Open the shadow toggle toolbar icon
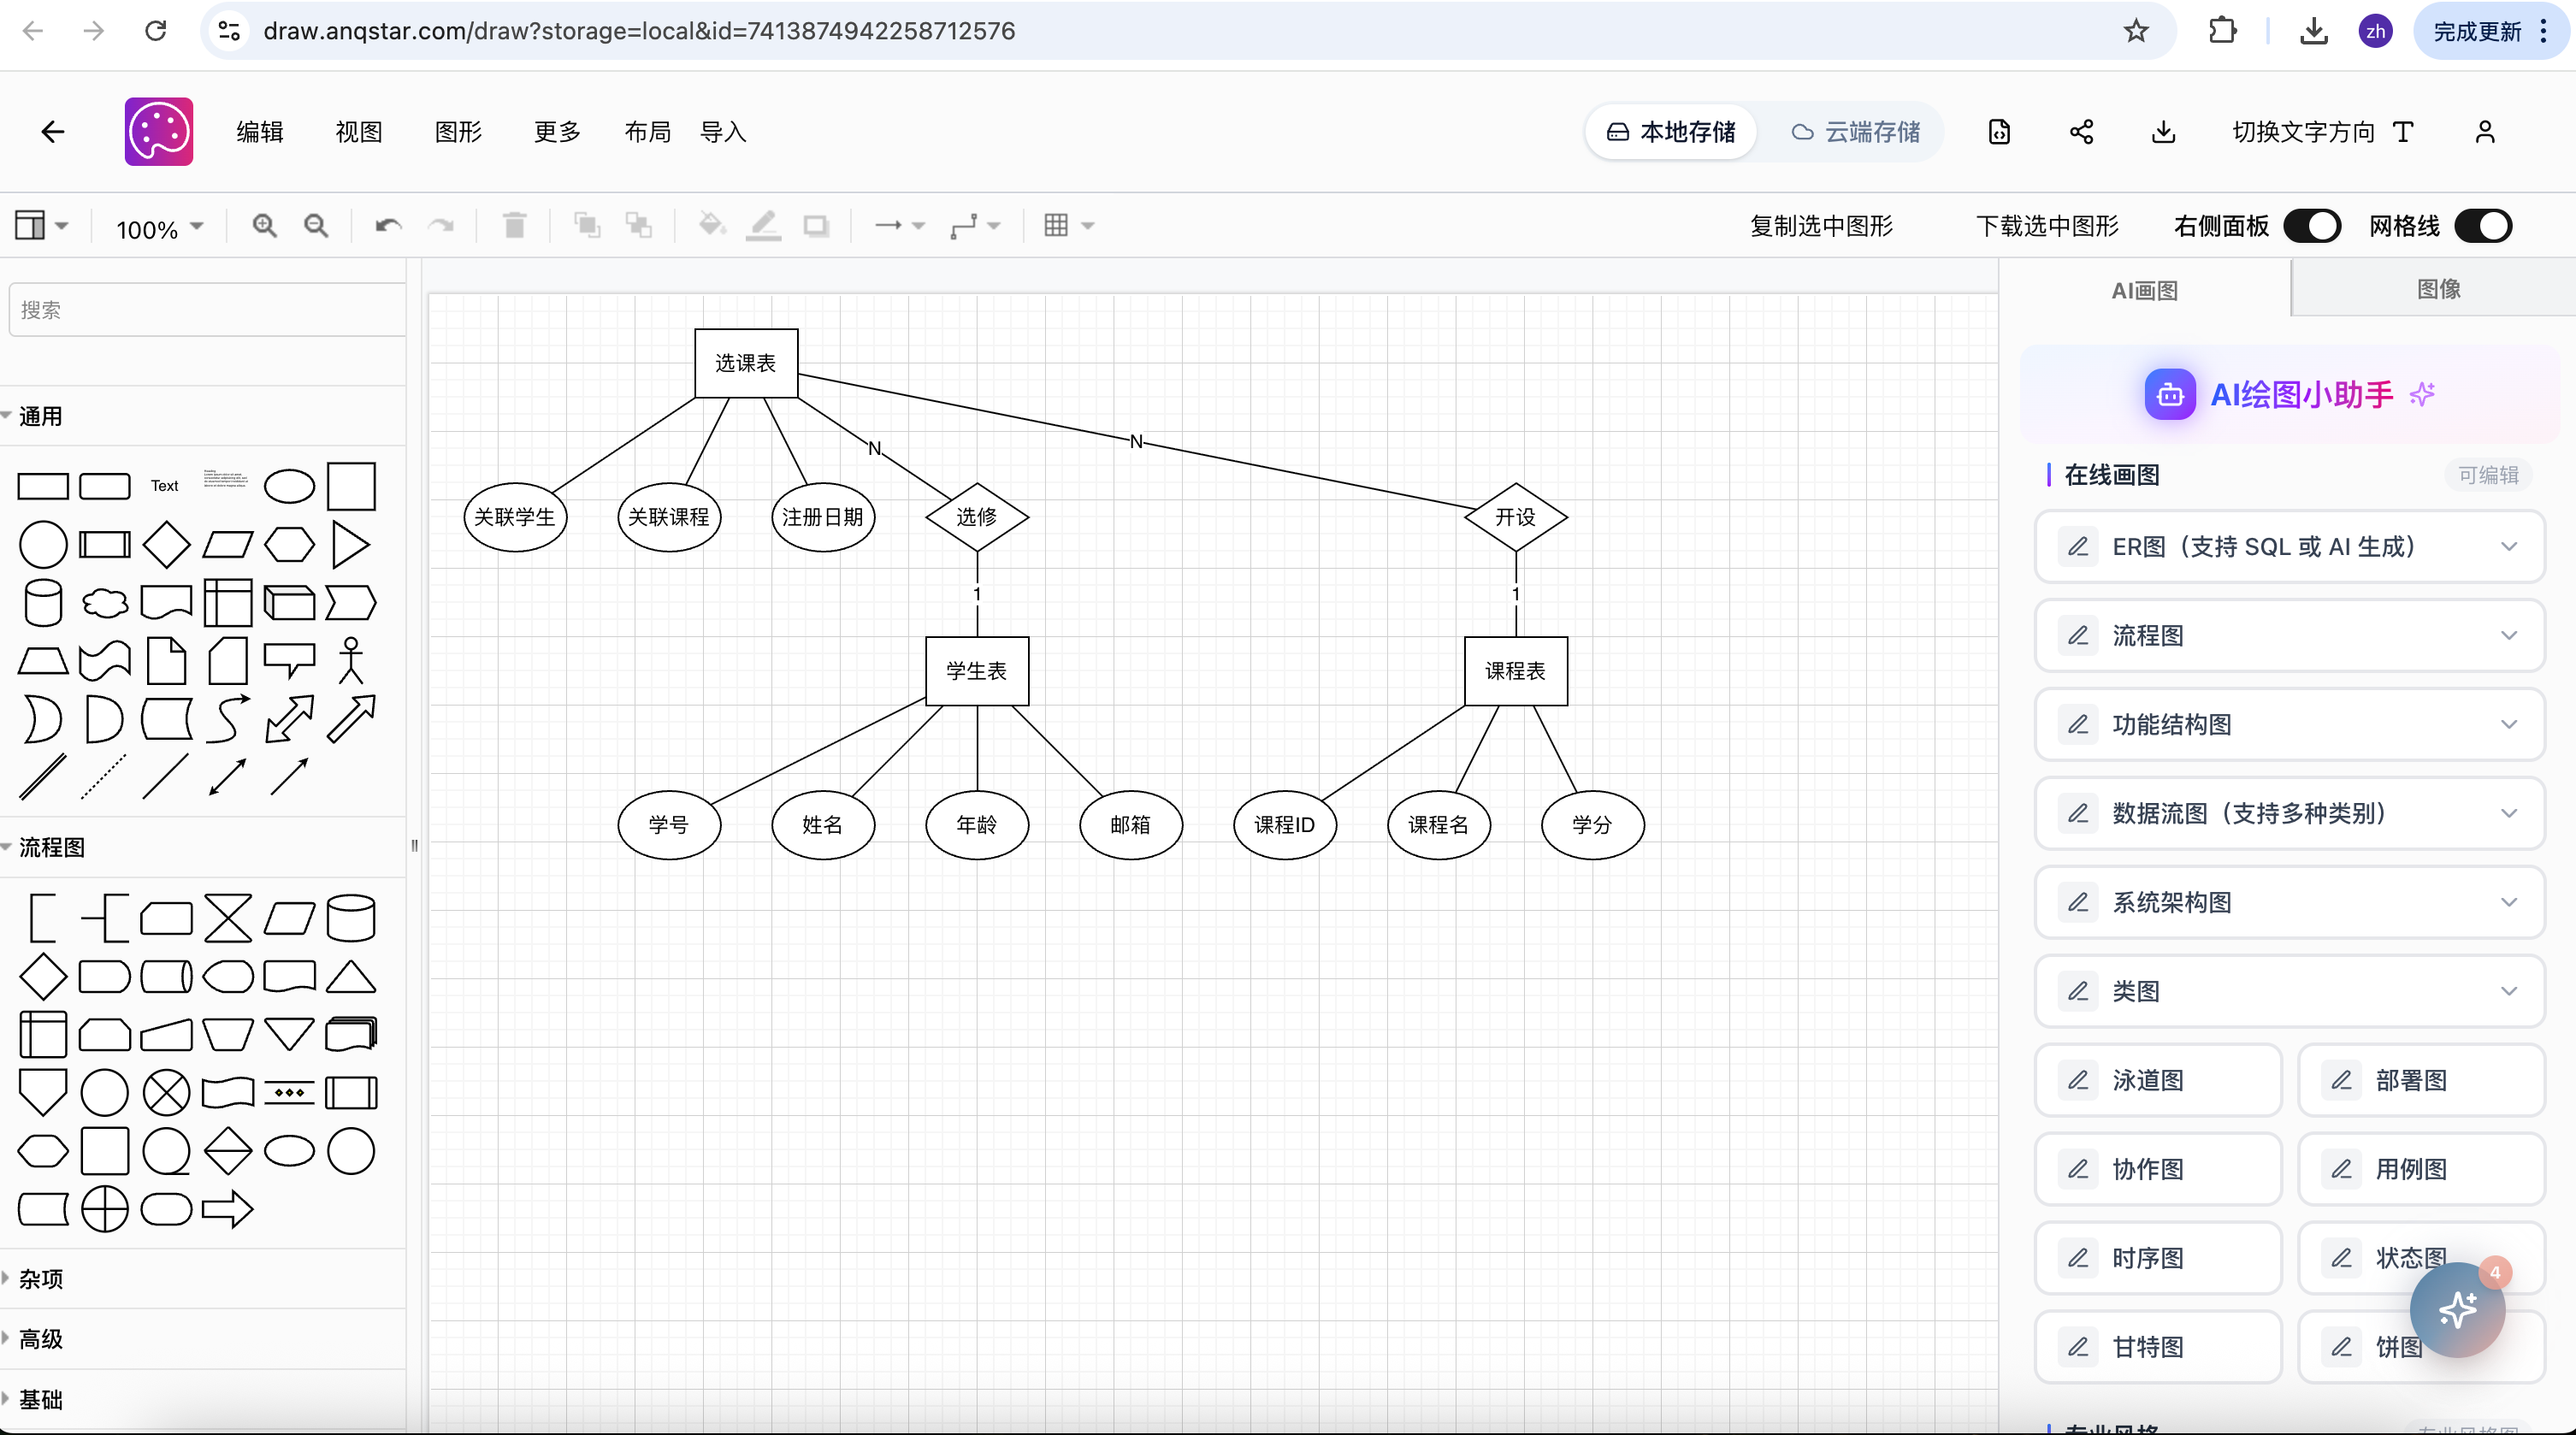This screenshot has width=2576, height=1435. tap(817, 226)
